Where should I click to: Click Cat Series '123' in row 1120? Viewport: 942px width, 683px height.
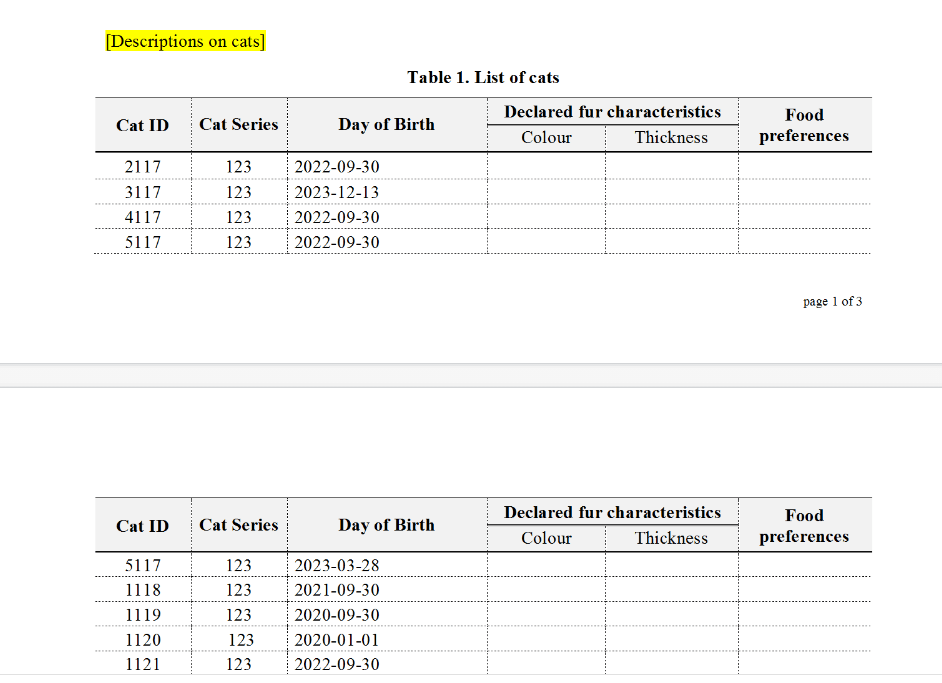click(x=241, y=640)
